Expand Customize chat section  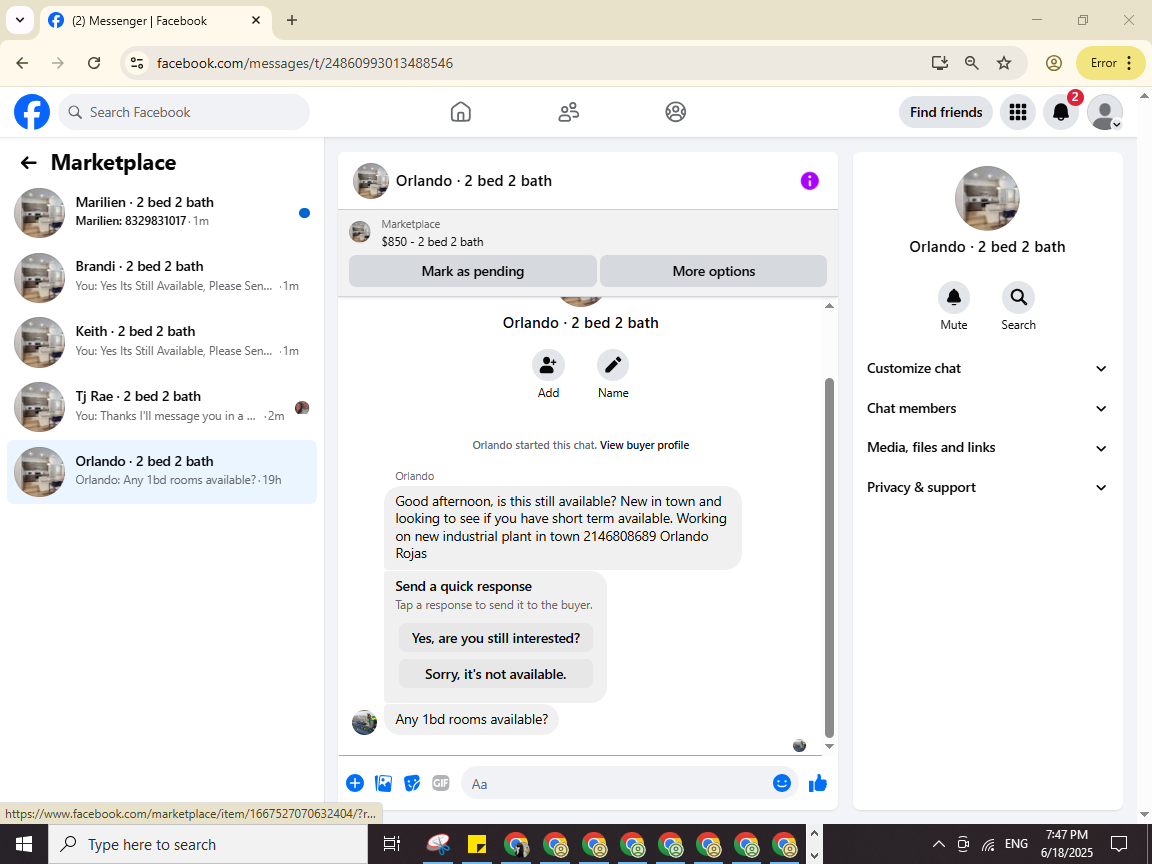click(x=987, y=369)
